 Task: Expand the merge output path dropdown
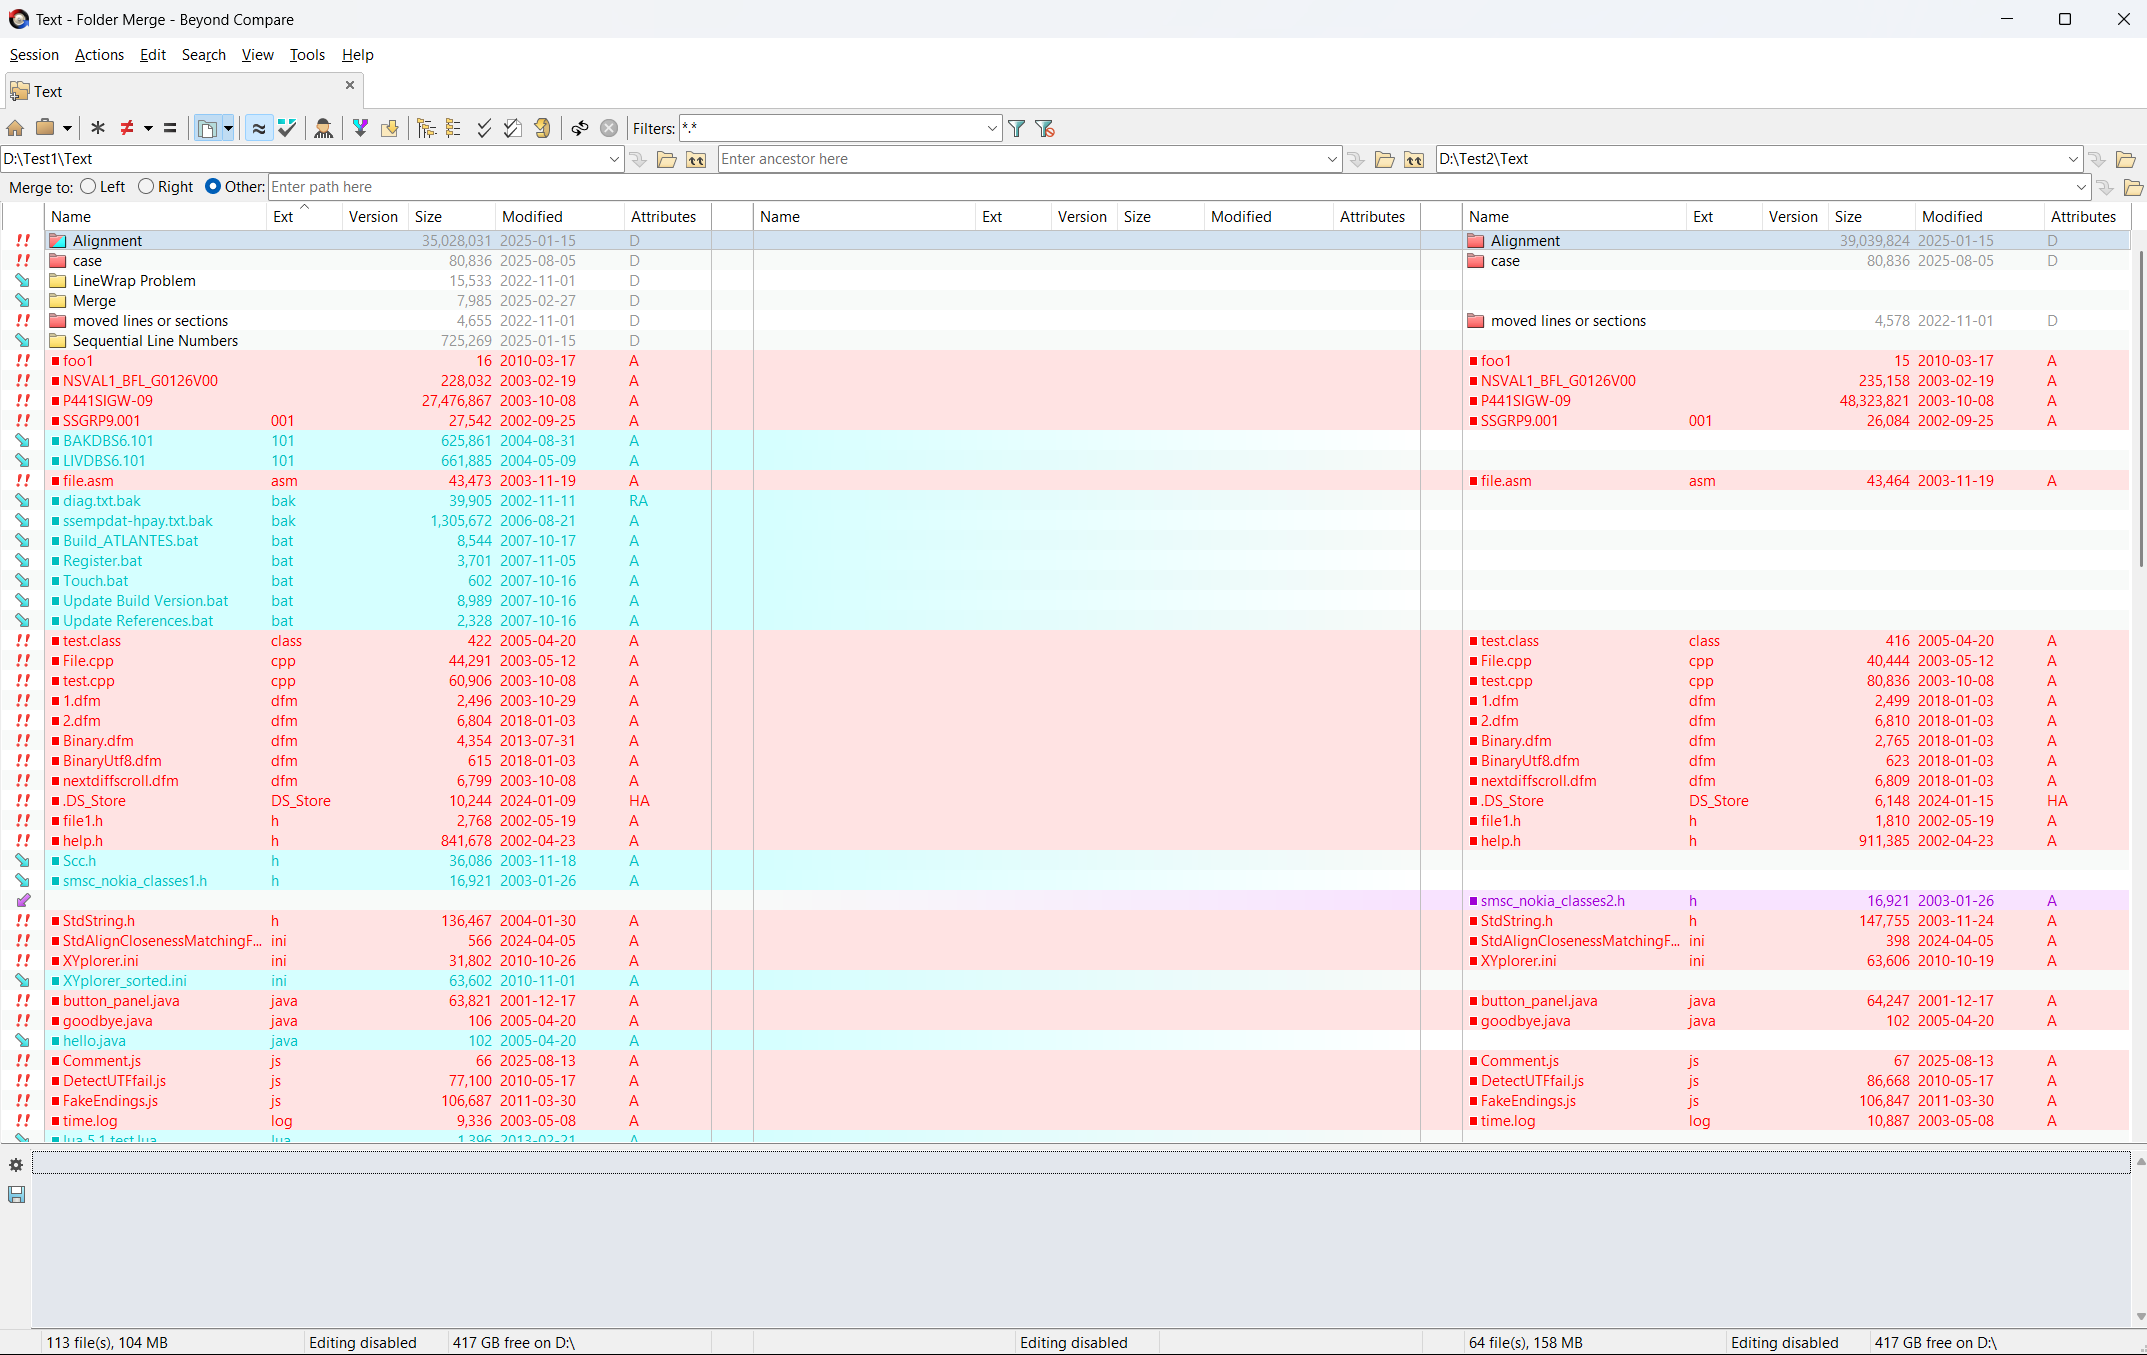click(2081, 187)
